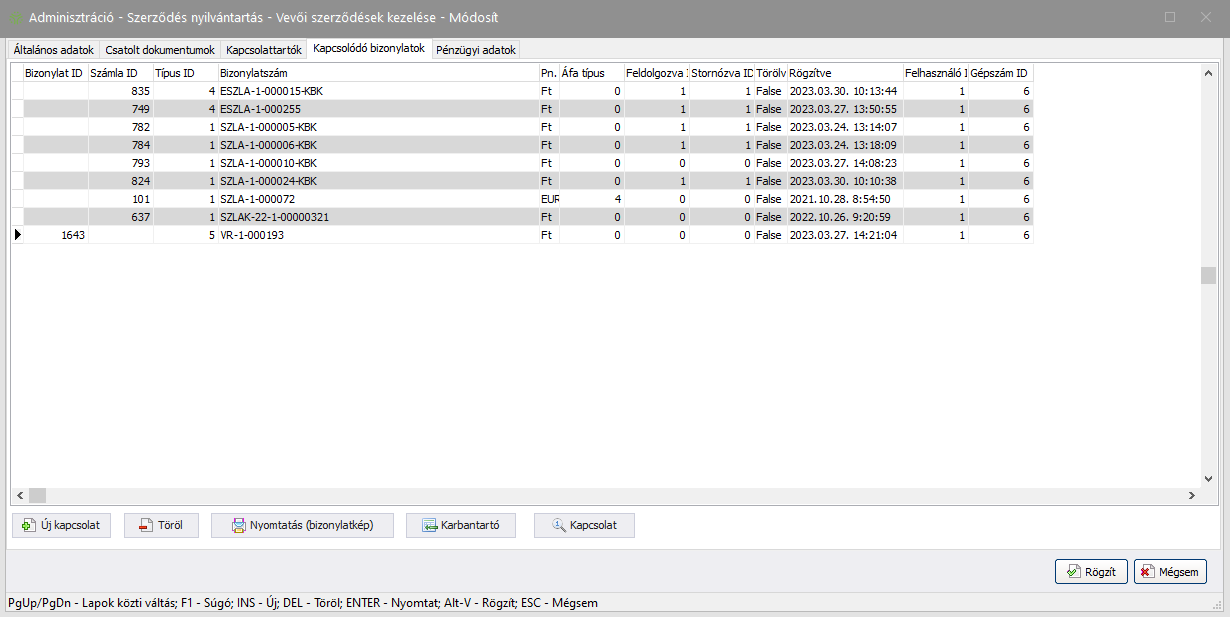The height and width of the screenshot is (617, 1230).
Task: Select the Kapcsolattartók tab
Action: (x=263, y=49)
